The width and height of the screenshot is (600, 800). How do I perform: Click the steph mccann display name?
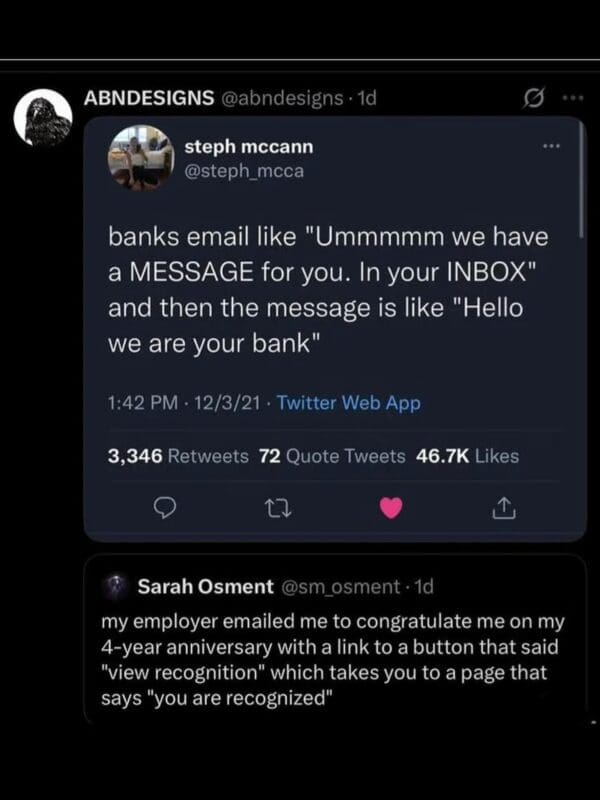[249, 146]
